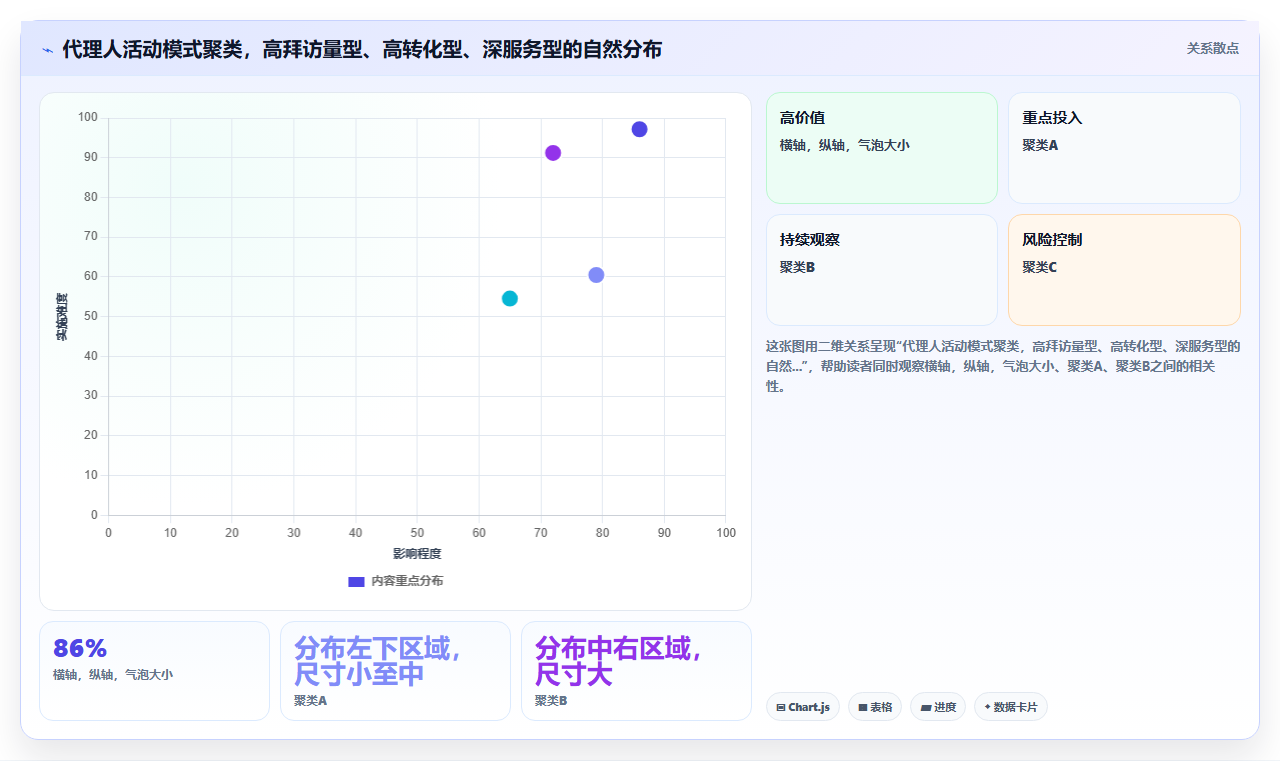
Task: Click the 数据卡片 tag chip
Action: point(1011,707)
